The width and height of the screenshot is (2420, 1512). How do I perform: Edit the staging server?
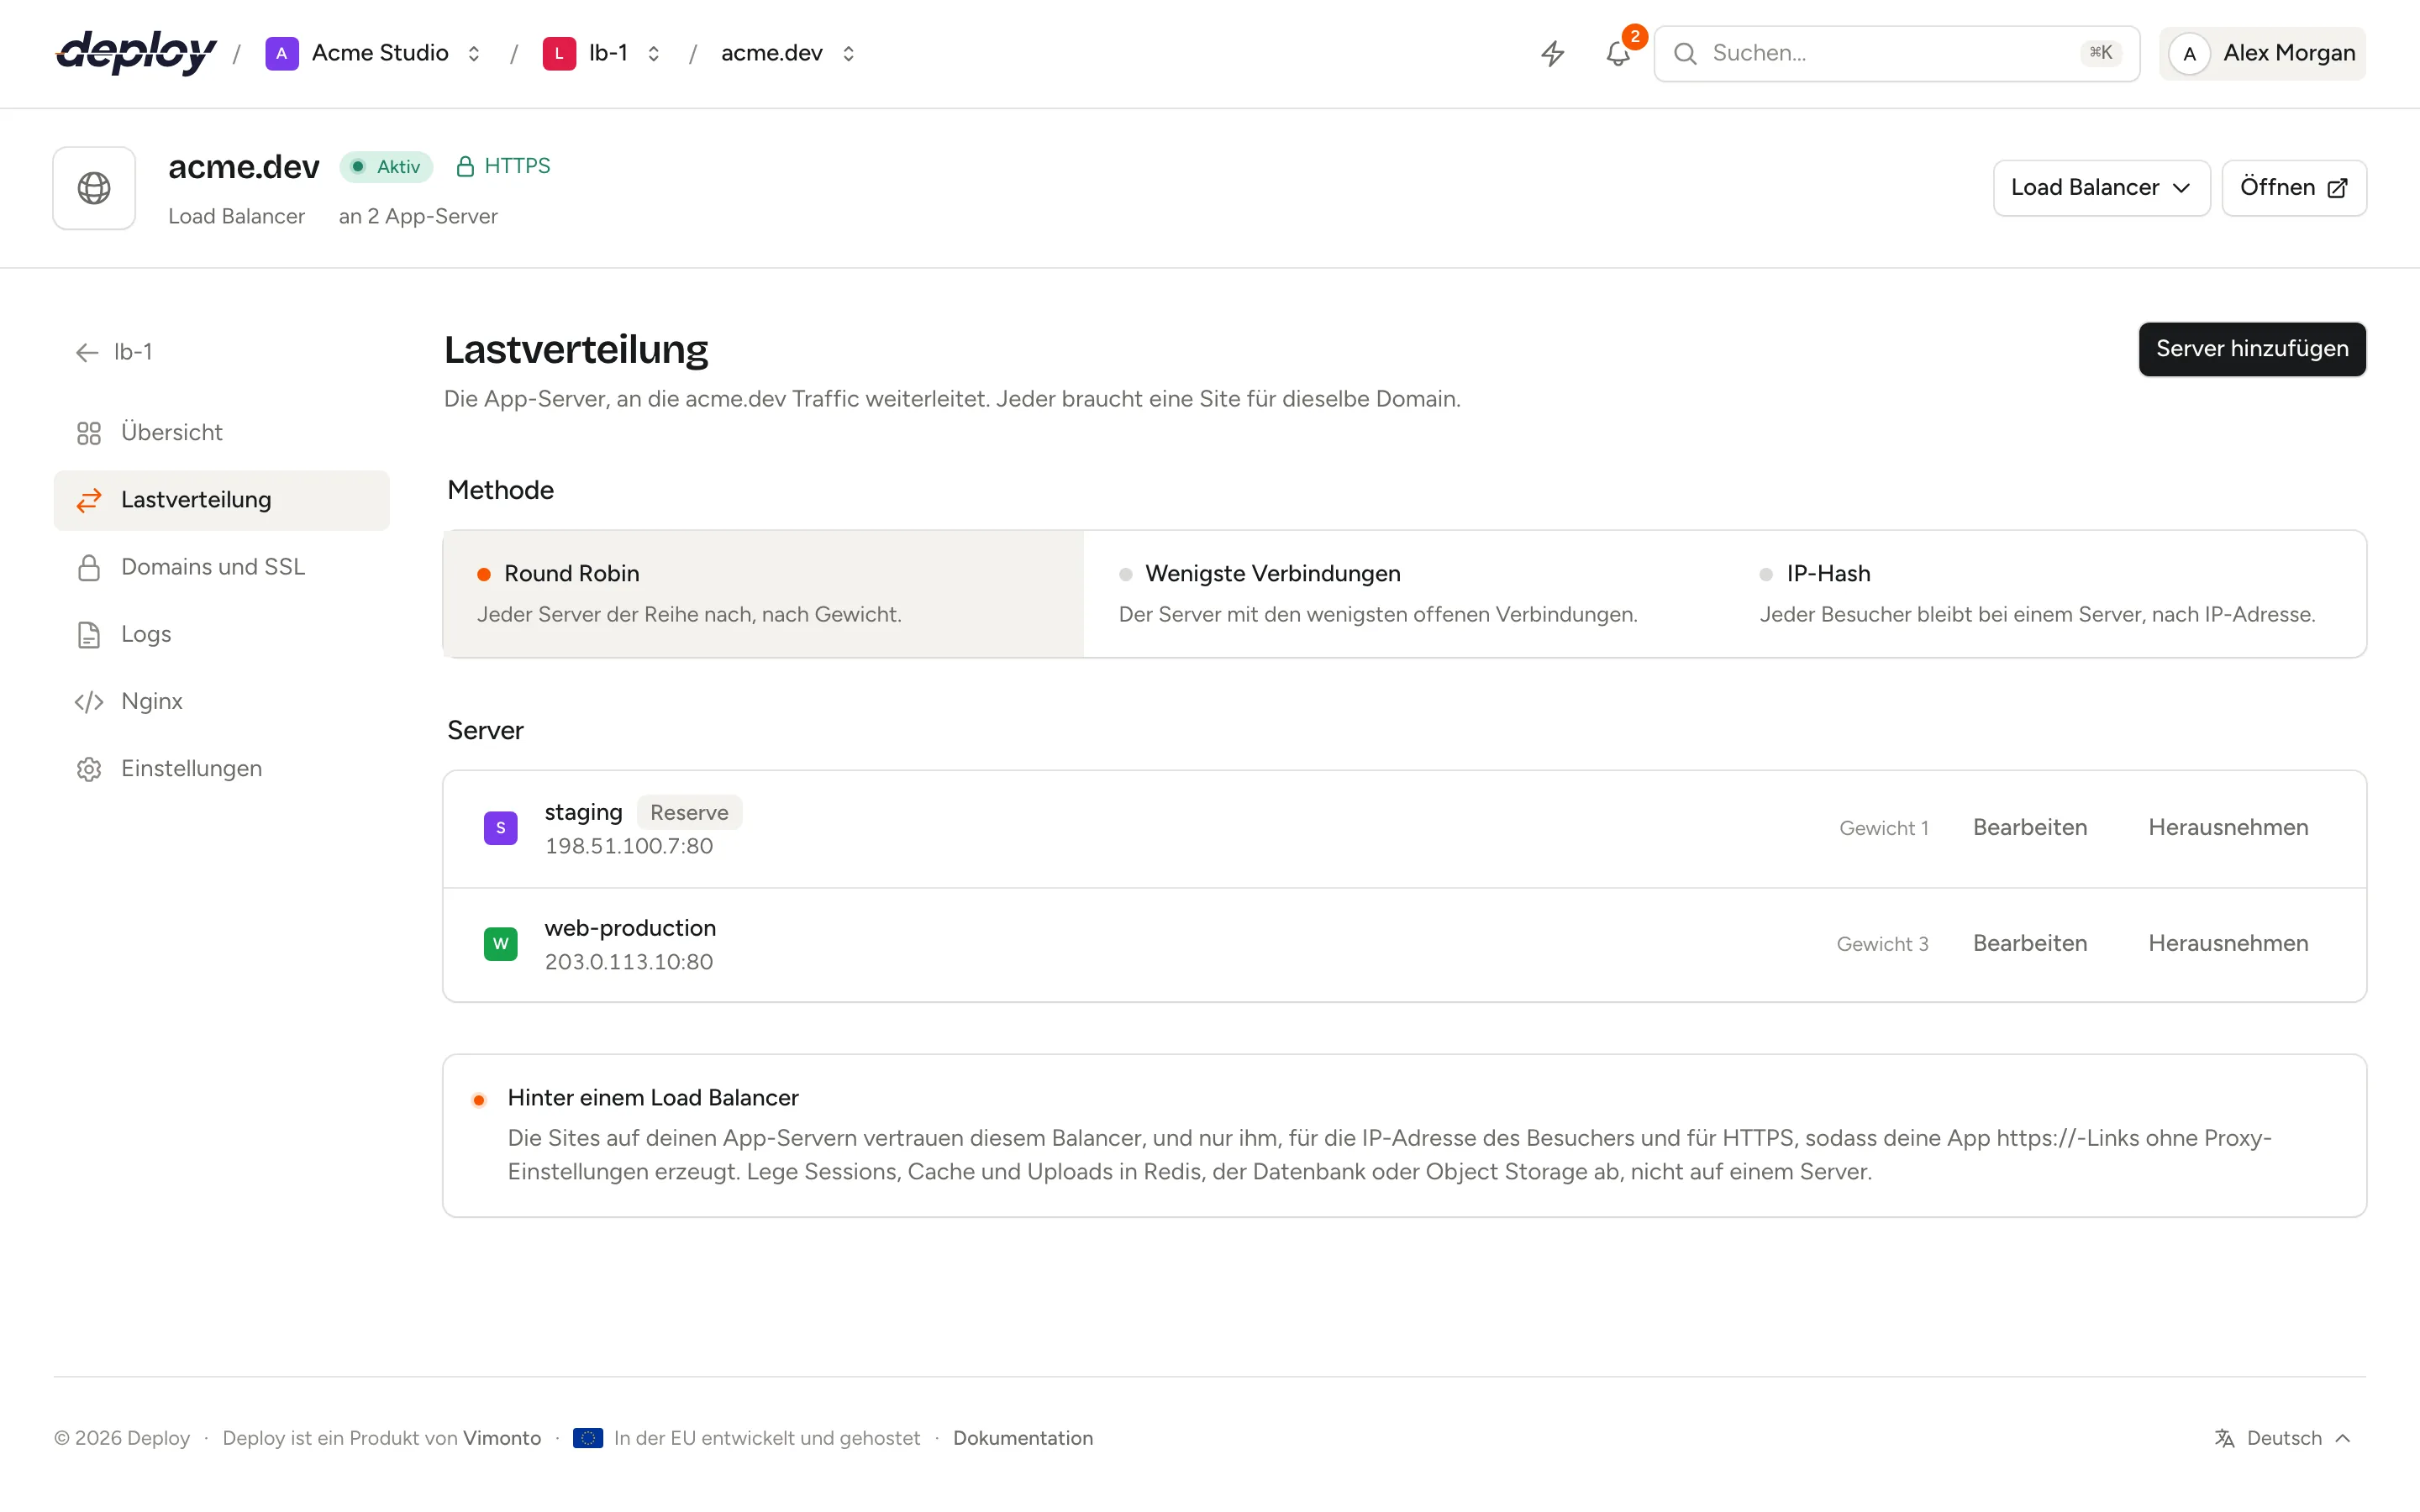tap(2030, 828)
